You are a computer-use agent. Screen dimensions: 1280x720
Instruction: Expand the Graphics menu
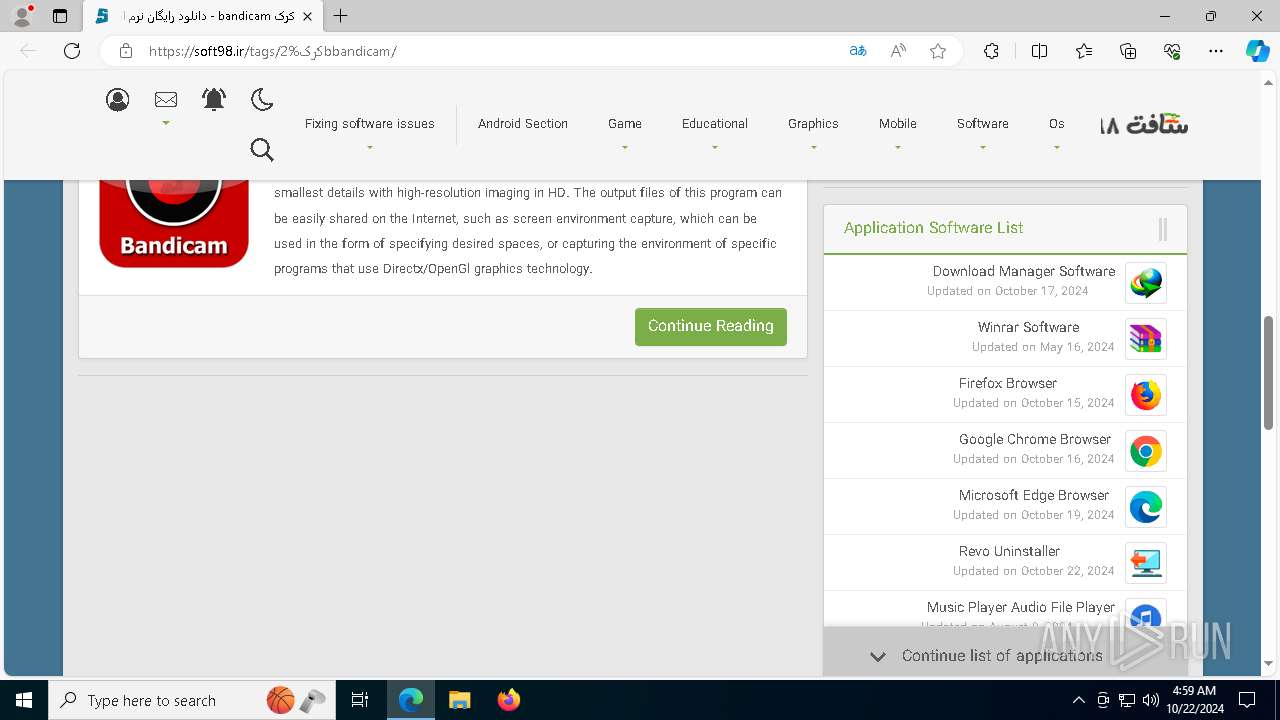pos(813,124)
